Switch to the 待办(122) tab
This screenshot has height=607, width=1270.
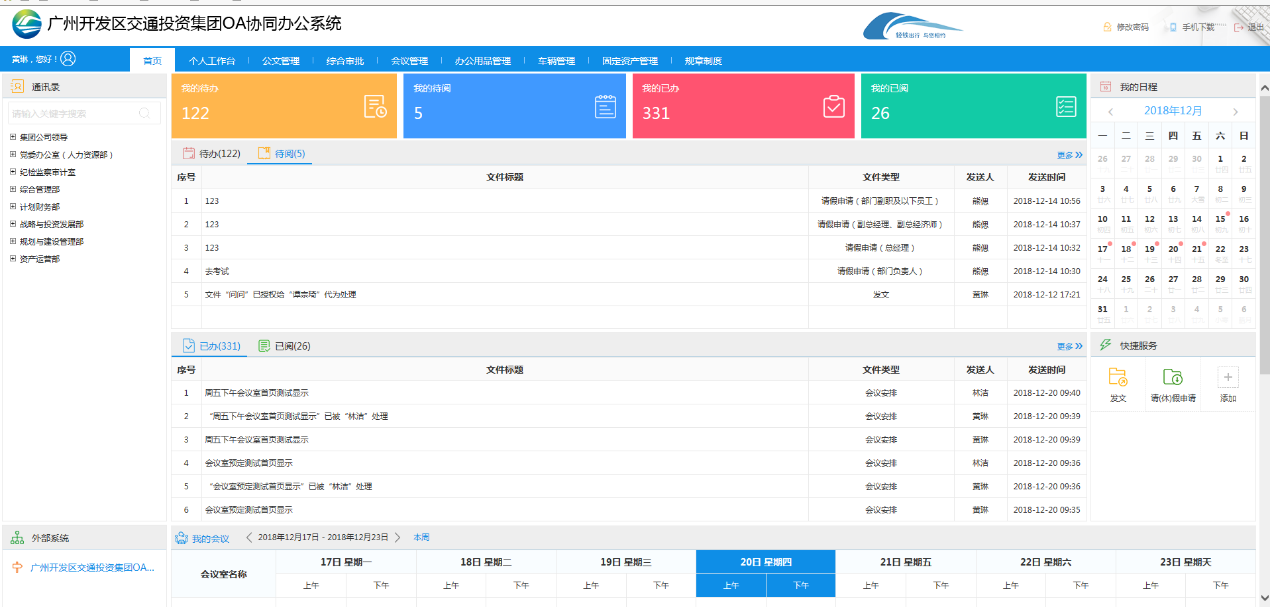pyautogui.click(x=212, y=154)
